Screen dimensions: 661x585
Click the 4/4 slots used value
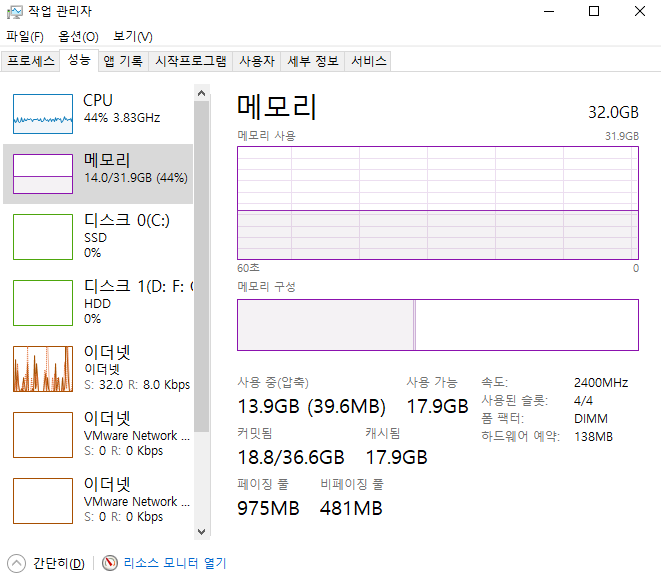coord(583,400)
